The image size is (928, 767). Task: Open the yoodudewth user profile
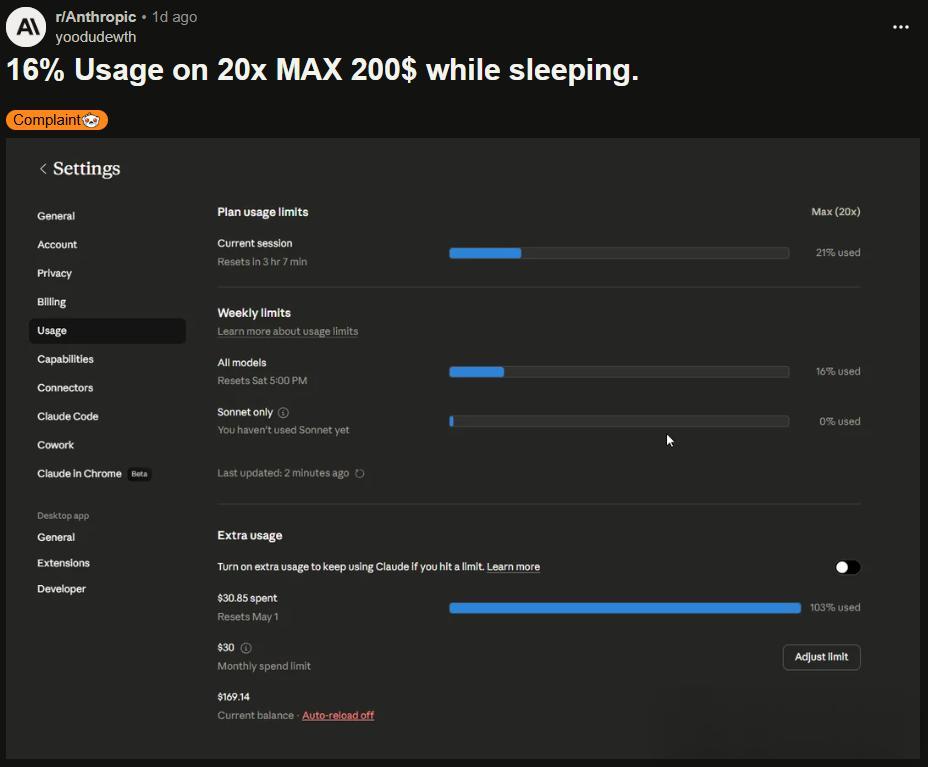[96, 37]
